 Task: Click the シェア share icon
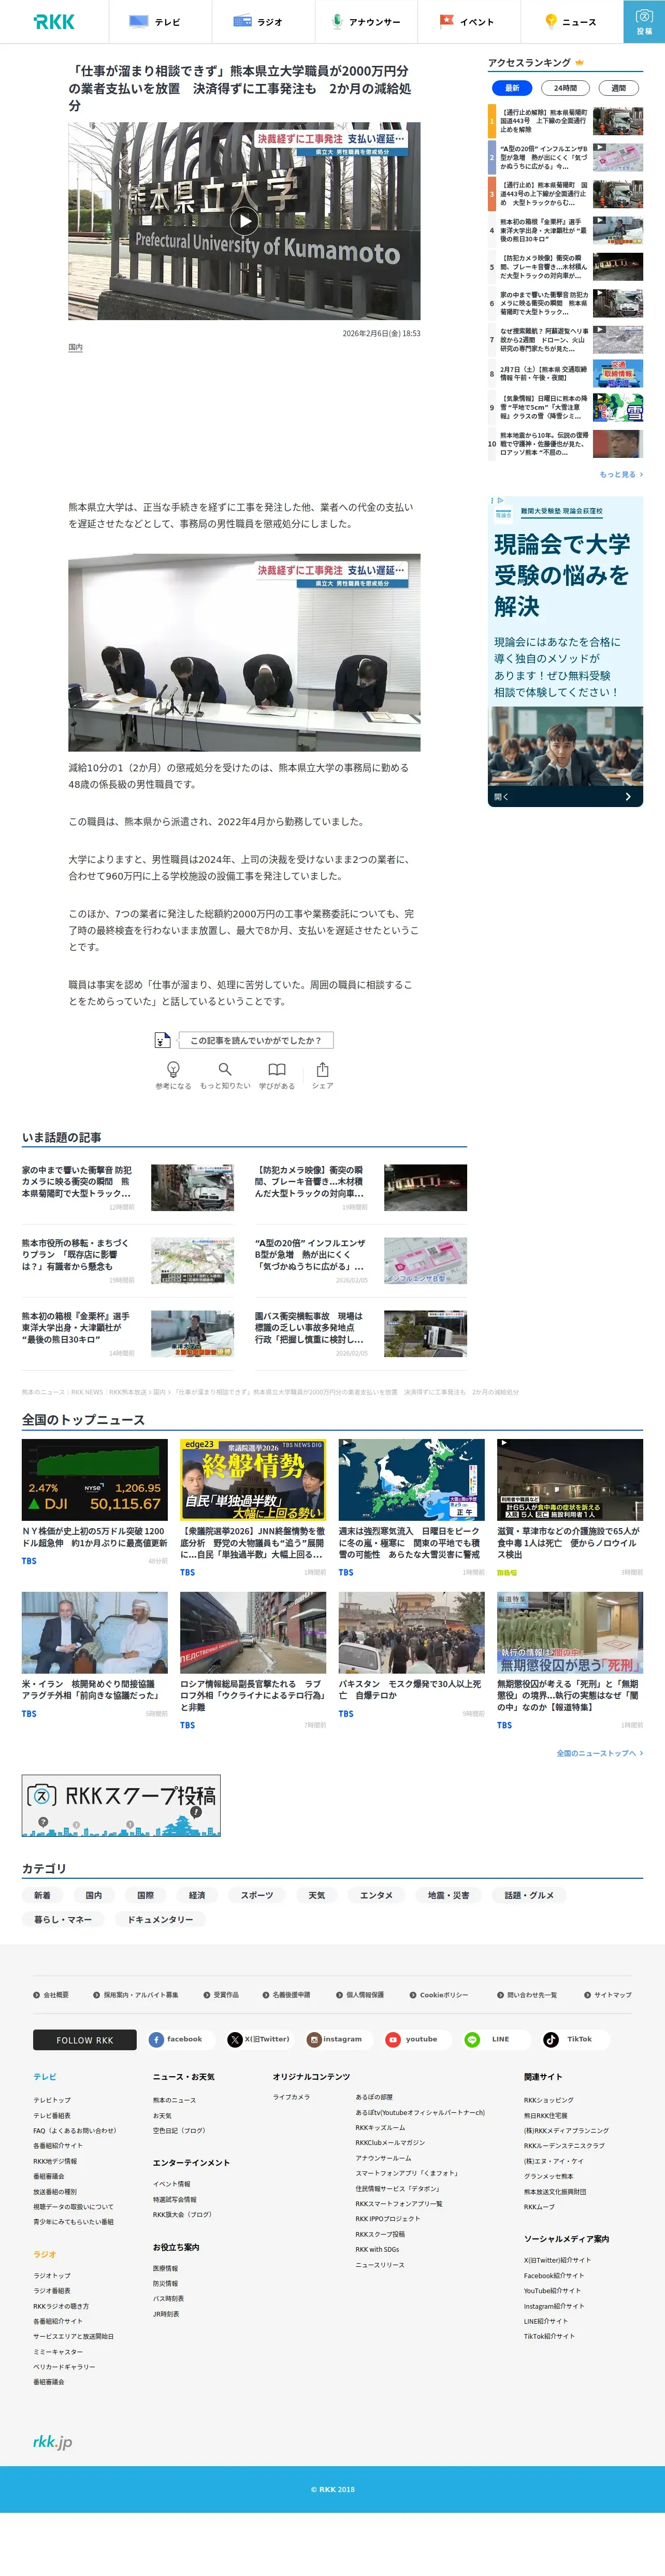(x=322, y=1075)
